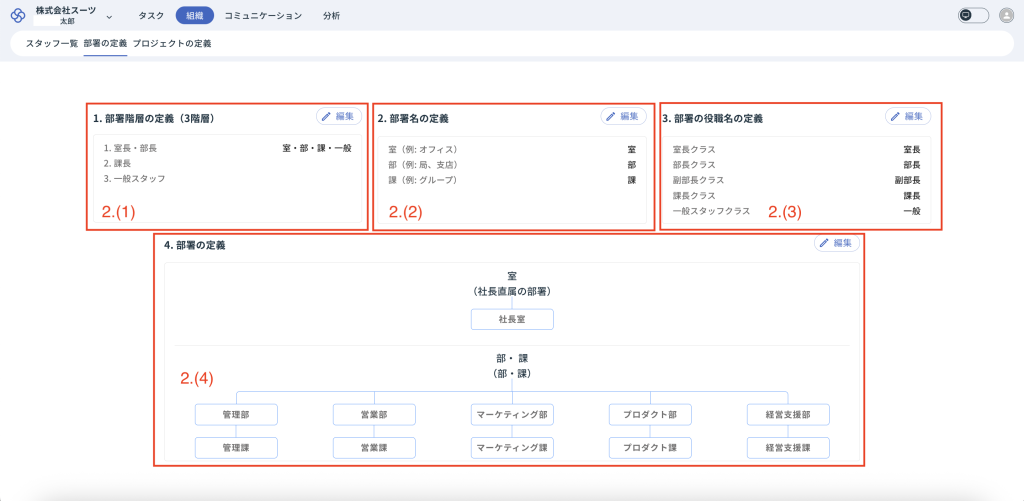1024x501 pixels.
Task: Go to コミュニケーション in the top navigation
Action: 262,16
